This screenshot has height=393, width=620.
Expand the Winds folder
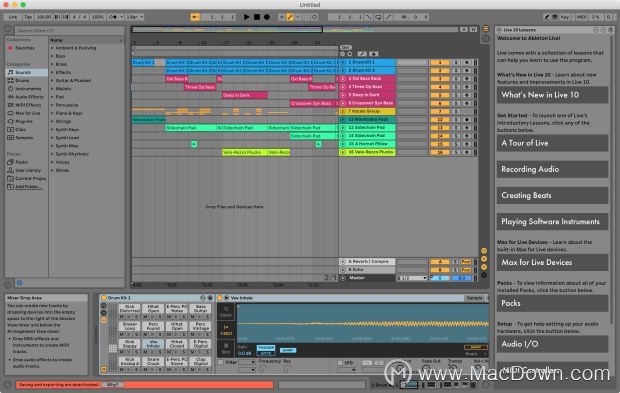52,170
